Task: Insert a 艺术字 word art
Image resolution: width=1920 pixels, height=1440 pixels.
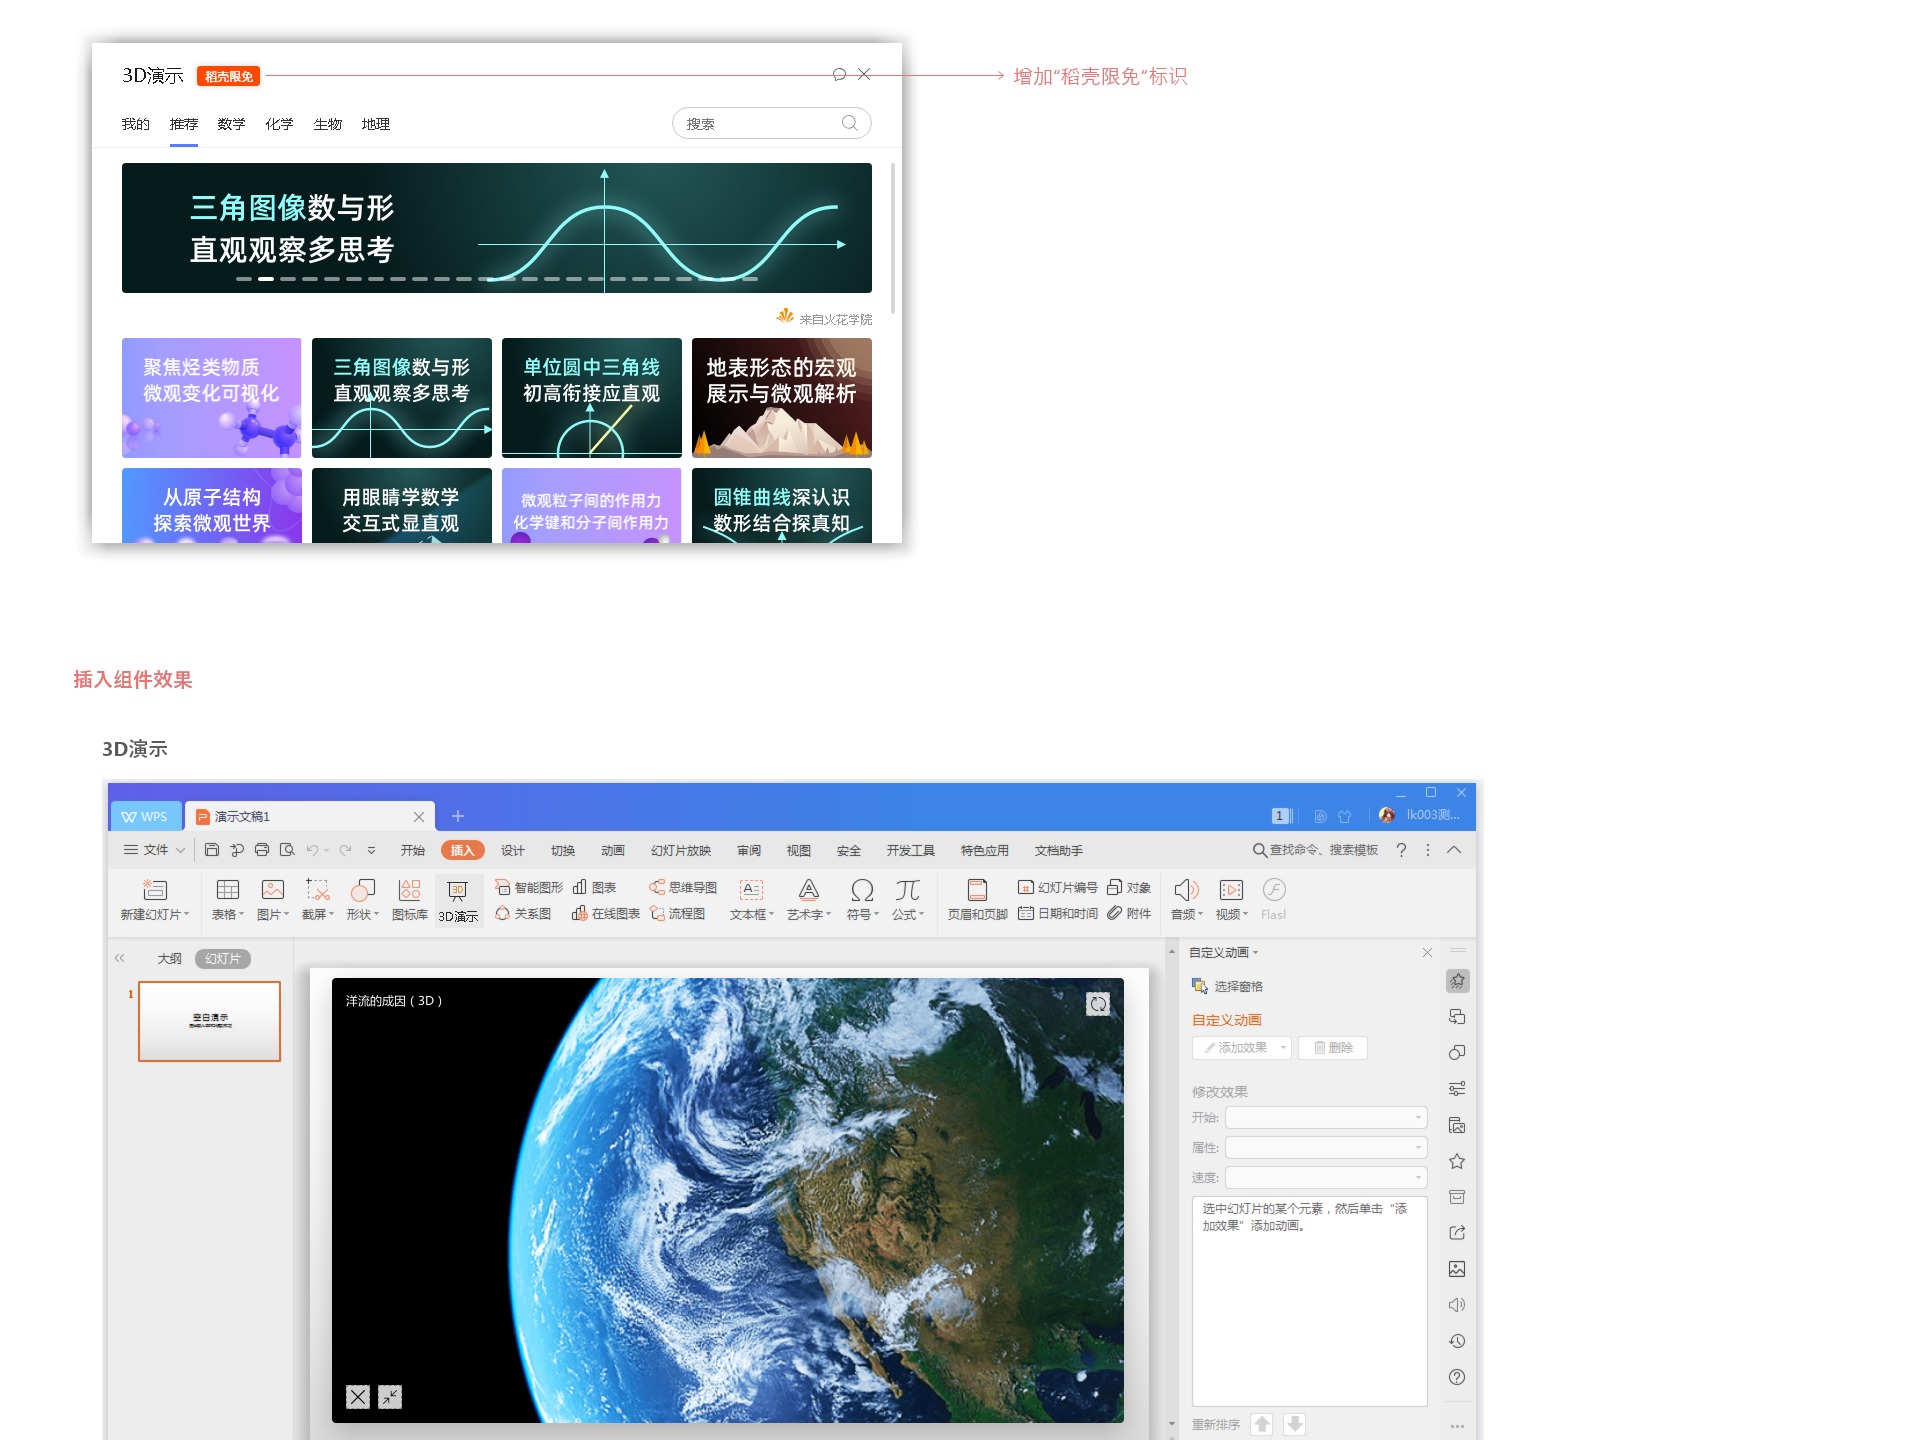Action: 808,890
